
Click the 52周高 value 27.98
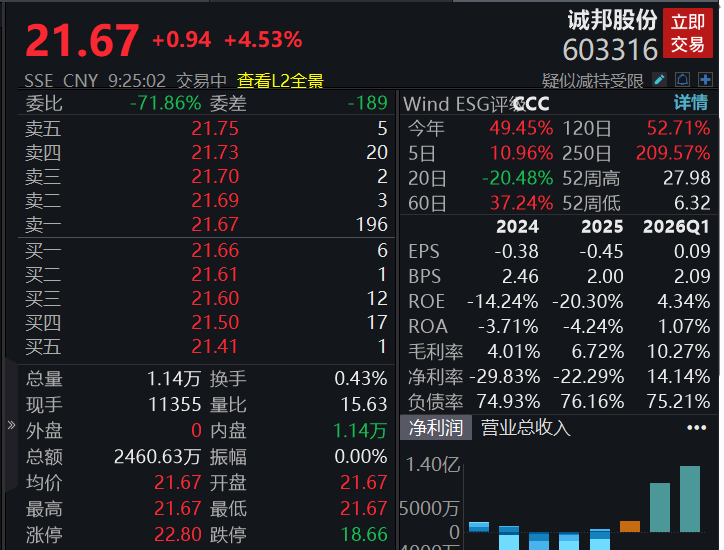tap(687, 178)
